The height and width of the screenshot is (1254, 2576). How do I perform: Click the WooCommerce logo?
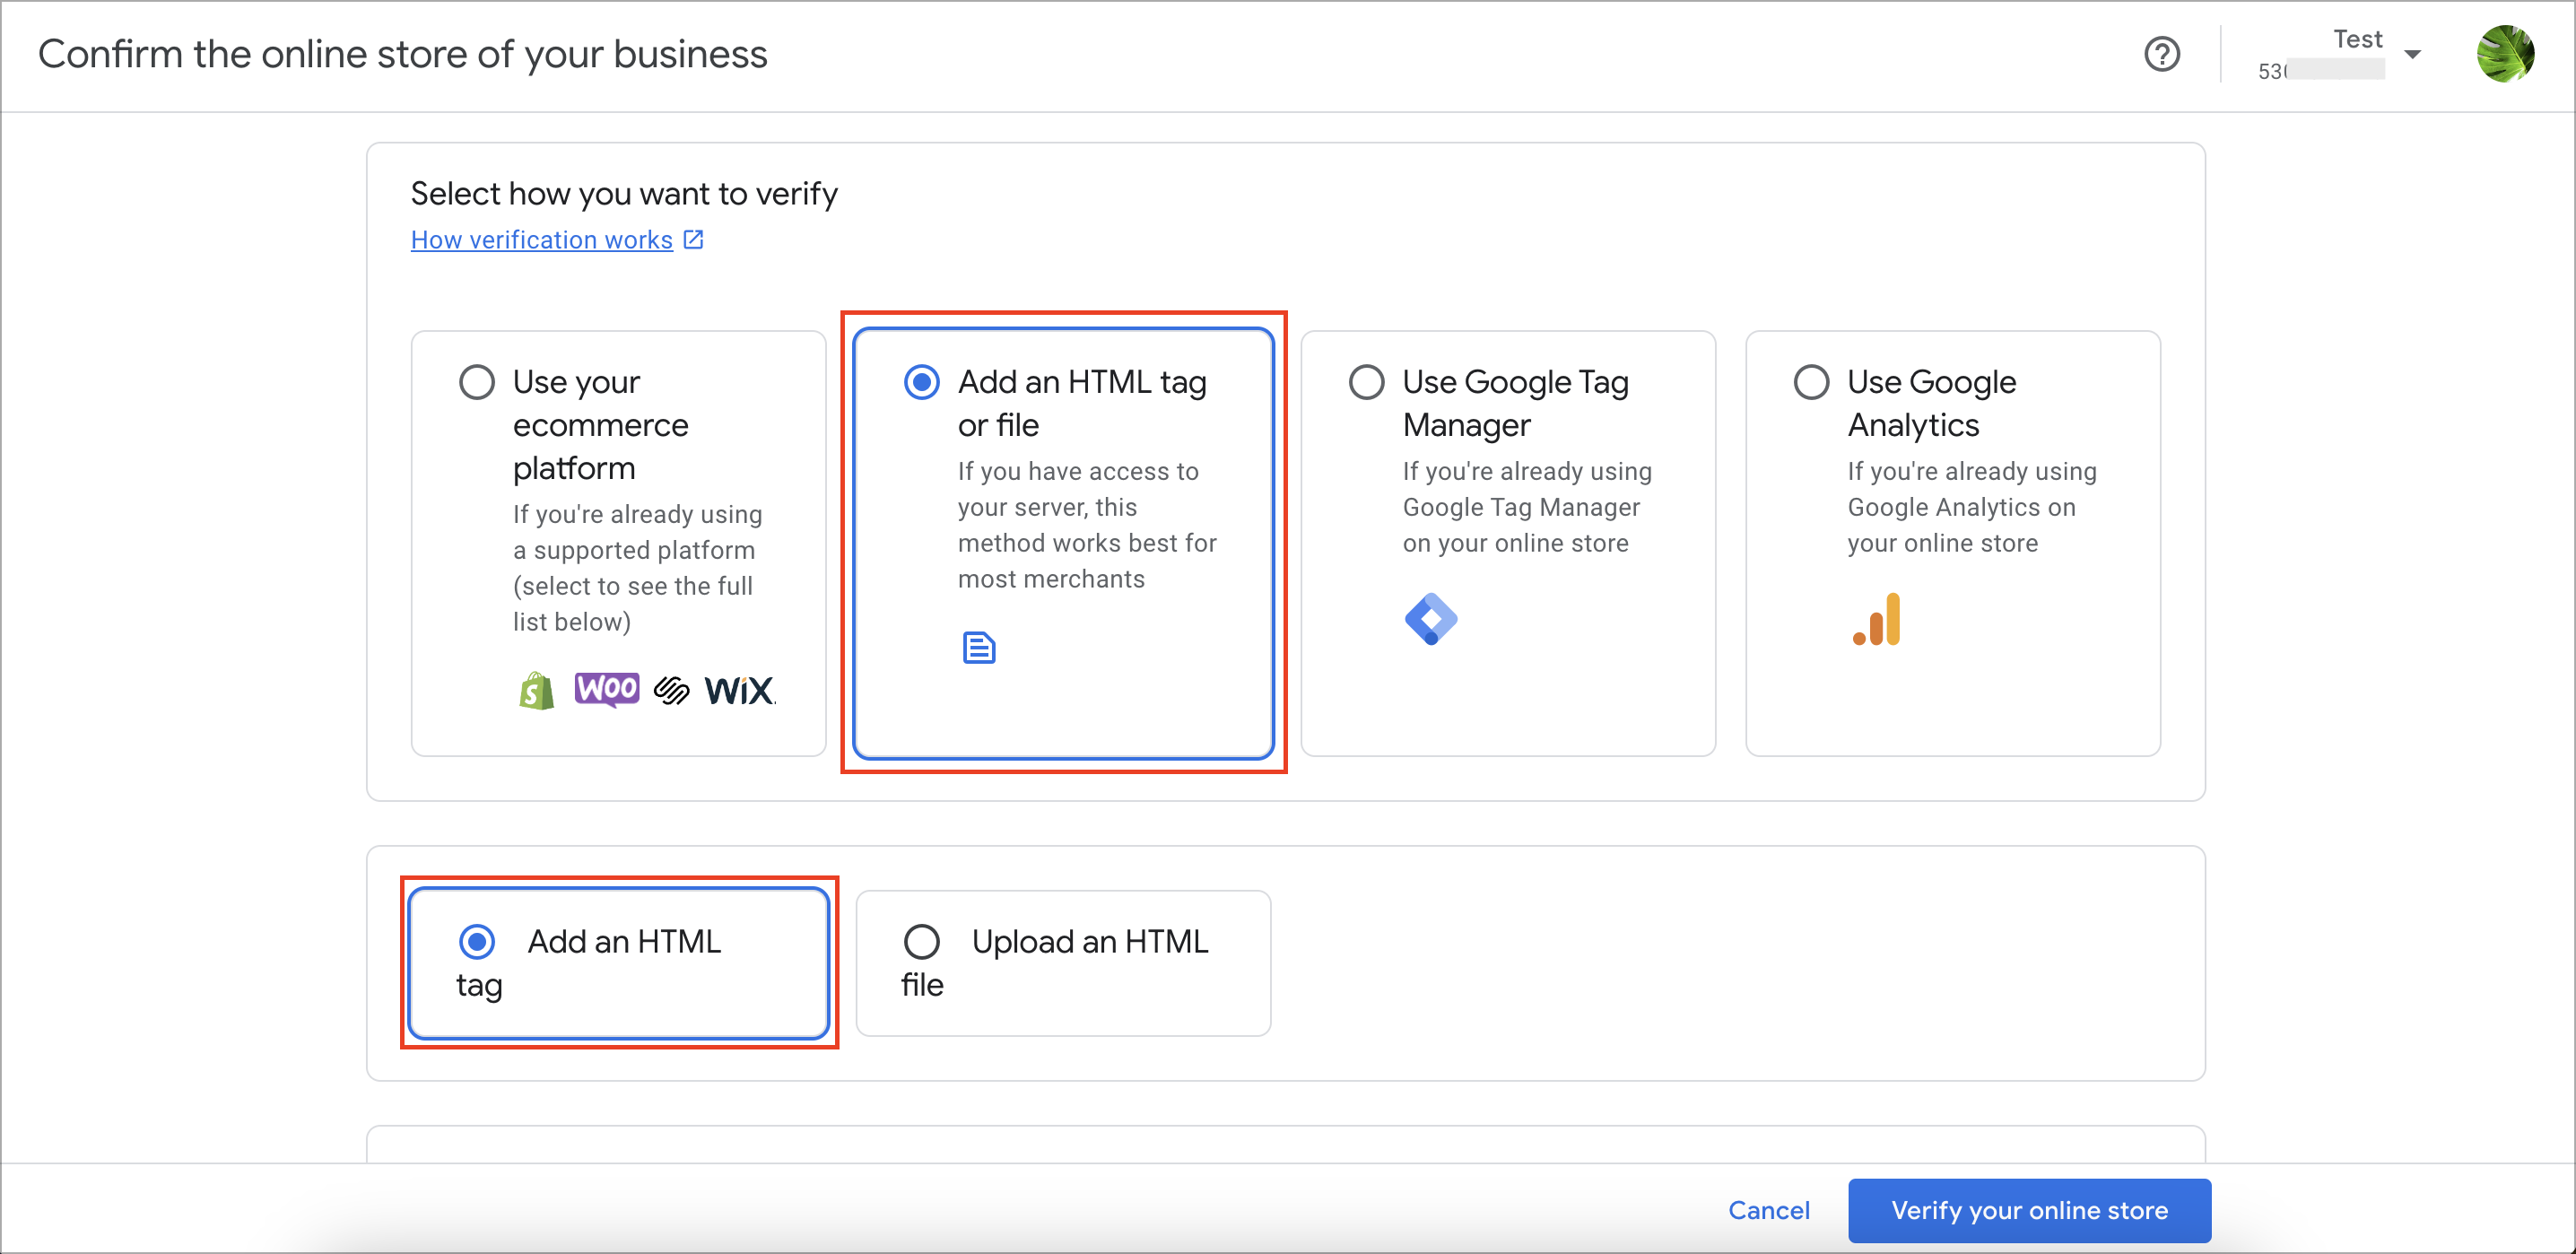pos(607,689)
